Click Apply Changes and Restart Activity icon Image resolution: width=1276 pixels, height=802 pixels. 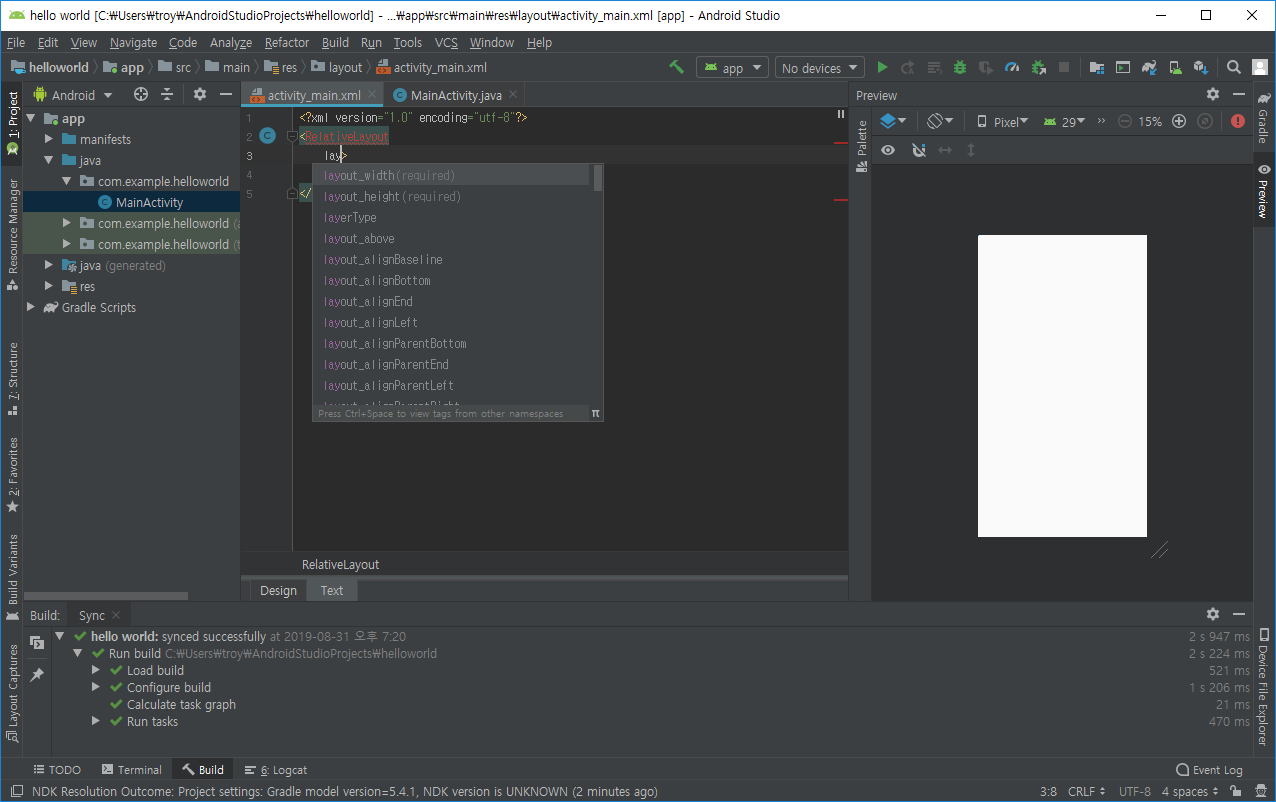908,67
